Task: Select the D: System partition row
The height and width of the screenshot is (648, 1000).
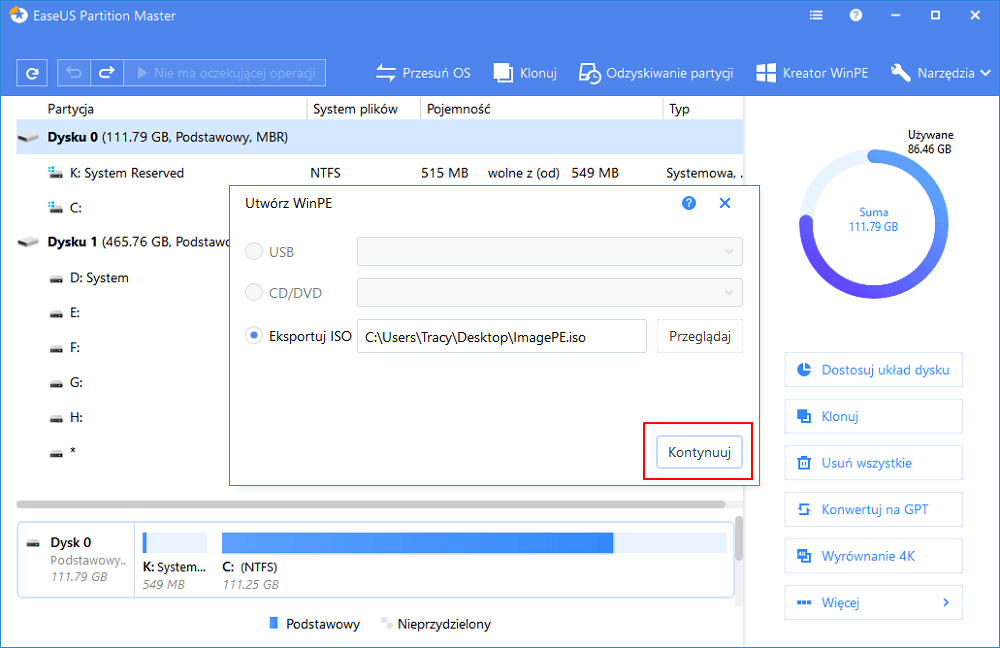Action: click(x=122, y=277)
